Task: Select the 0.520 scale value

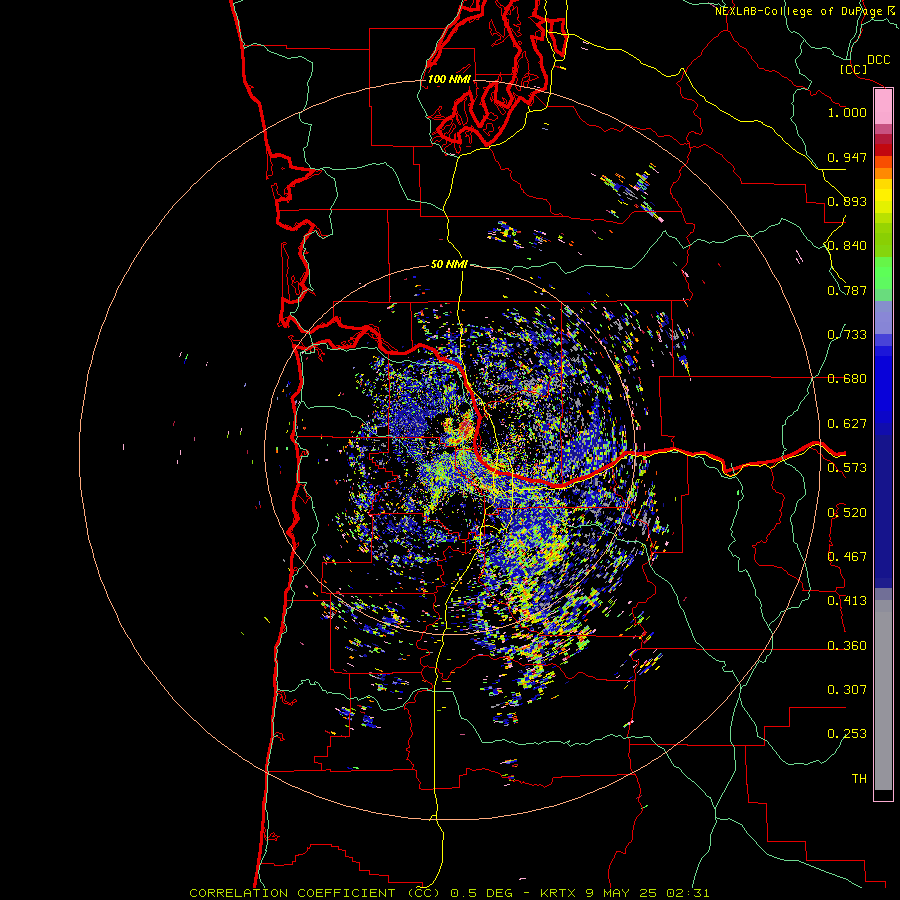Action: click(847, 513)
